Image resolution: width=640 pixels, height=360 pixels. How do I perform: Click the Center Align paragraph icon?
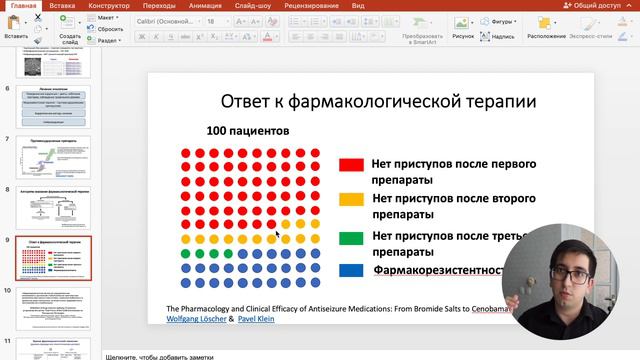310,37
